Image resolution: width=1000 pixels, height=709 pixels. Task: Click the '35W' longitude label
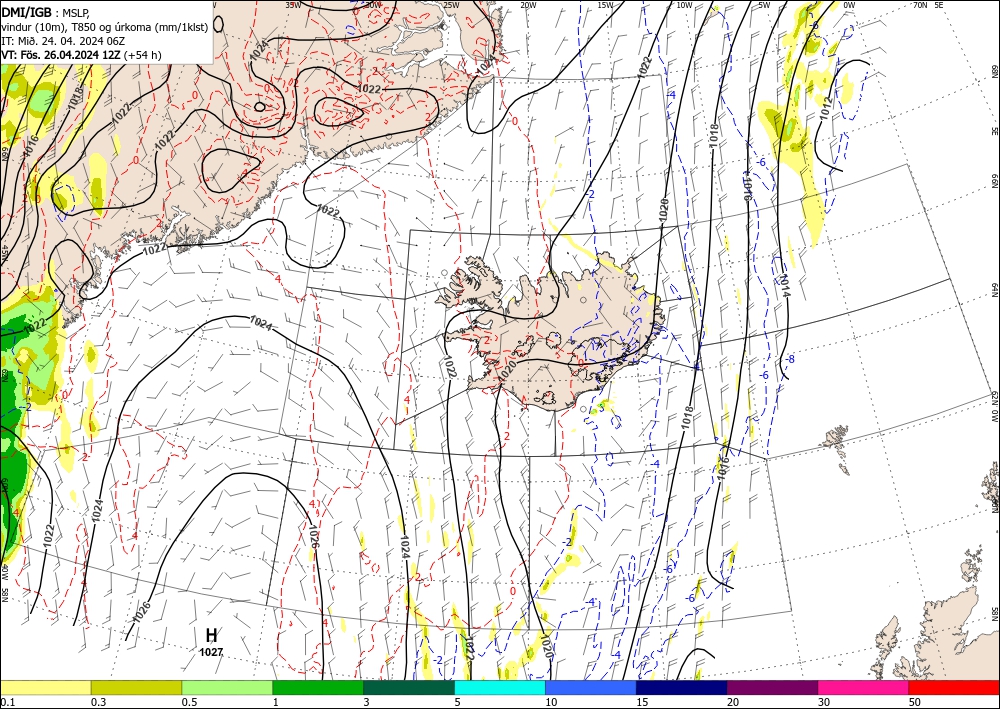[293, 5]
